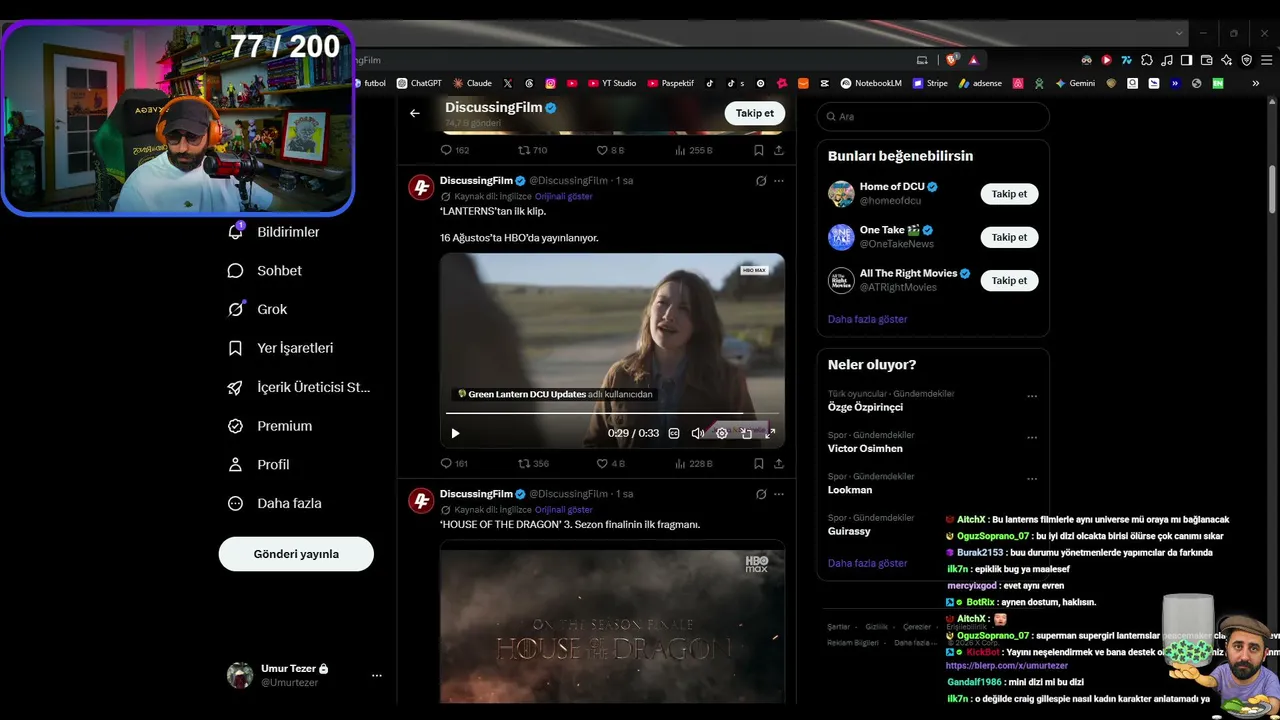The image size is (1280, 720).
Task: Open the adsense bookmark
Action: [980, 83]
